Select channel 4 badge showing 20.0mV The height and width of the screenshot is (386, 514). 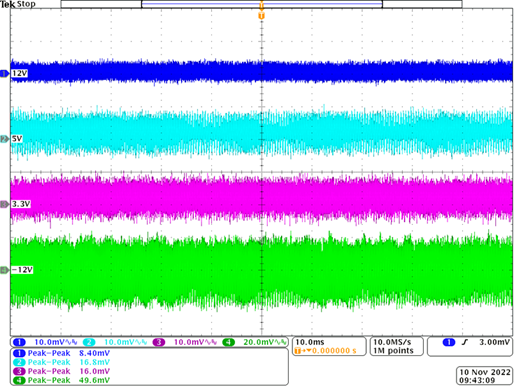pyautogui.click(x=228, y=342)
